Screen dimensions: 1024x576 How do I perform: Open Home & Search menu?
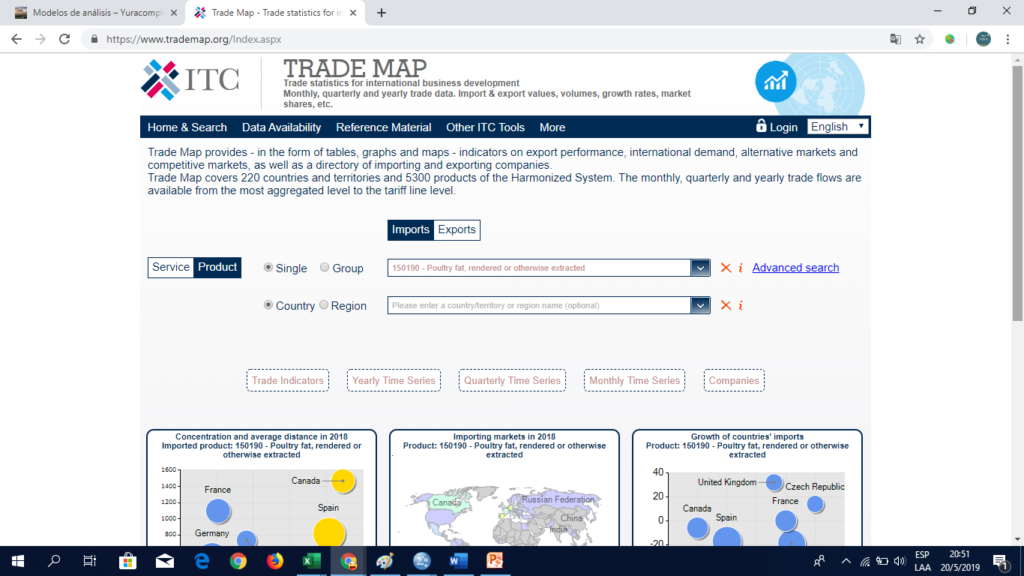(187, 127)
